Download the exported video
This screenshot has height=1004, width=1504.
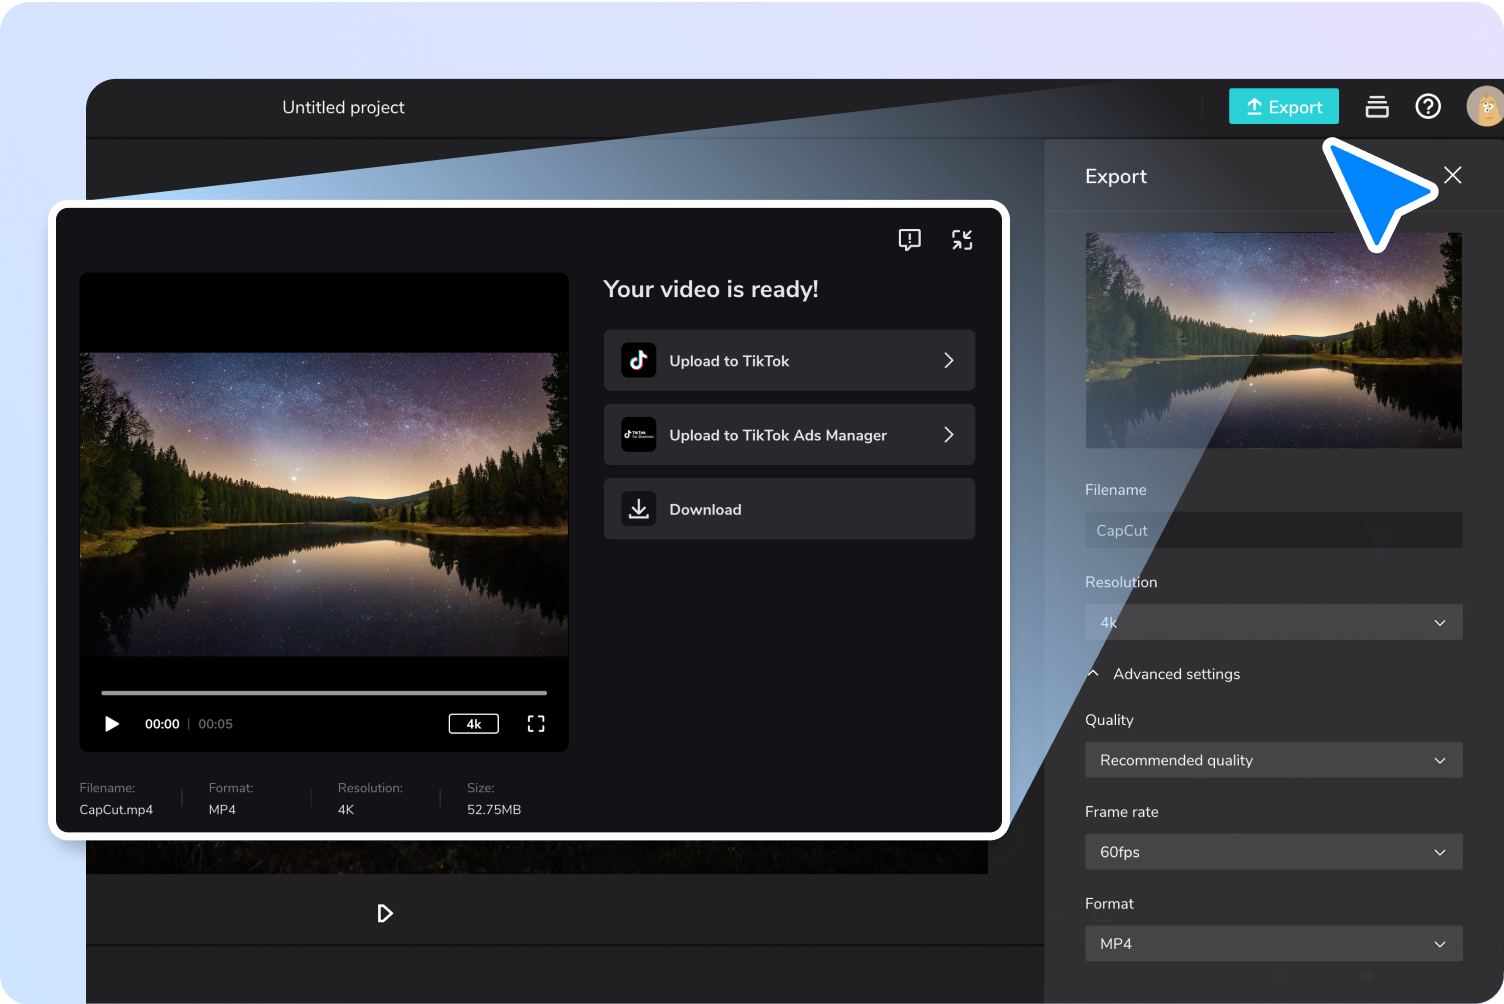pyautogui.click(x=789, y=509)
